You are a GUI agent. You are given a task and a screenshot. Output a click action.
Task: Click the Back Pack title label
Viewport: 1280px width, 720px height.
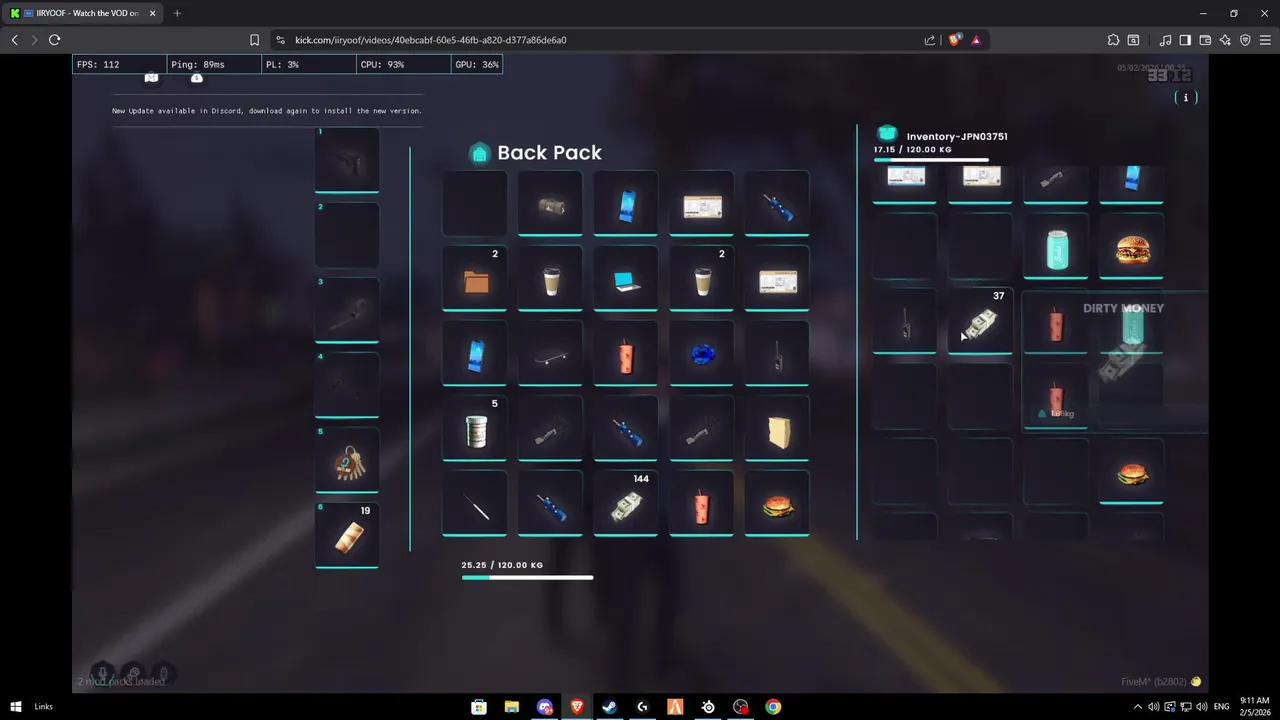click(549, 152)
